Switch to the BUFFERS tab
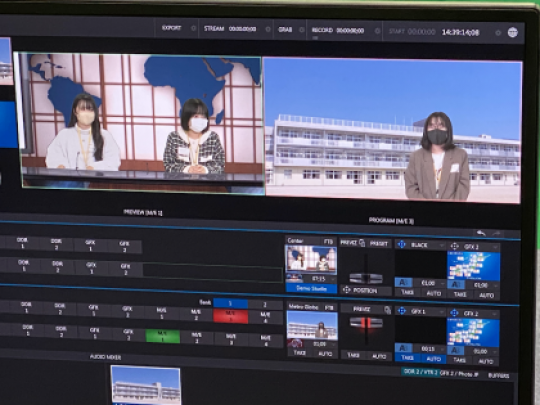The height and width of the screenshot is (405, 540). pos(499,376)
